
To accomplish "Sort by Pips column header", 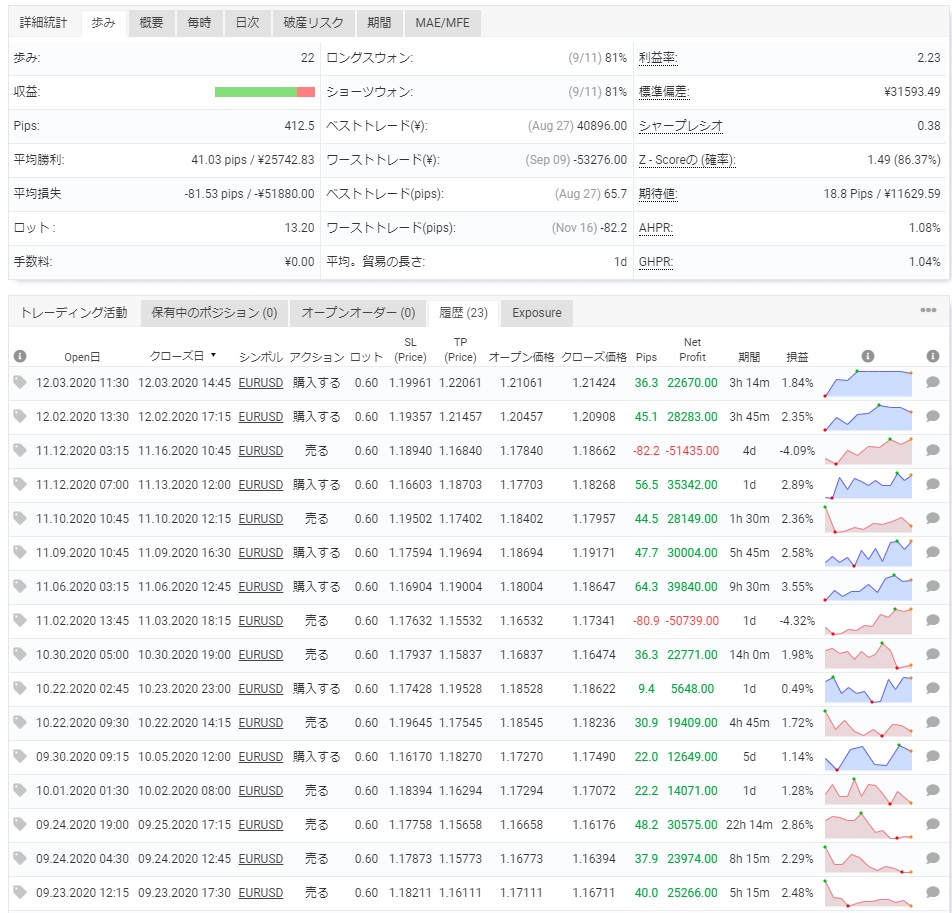I will (646, 357).
